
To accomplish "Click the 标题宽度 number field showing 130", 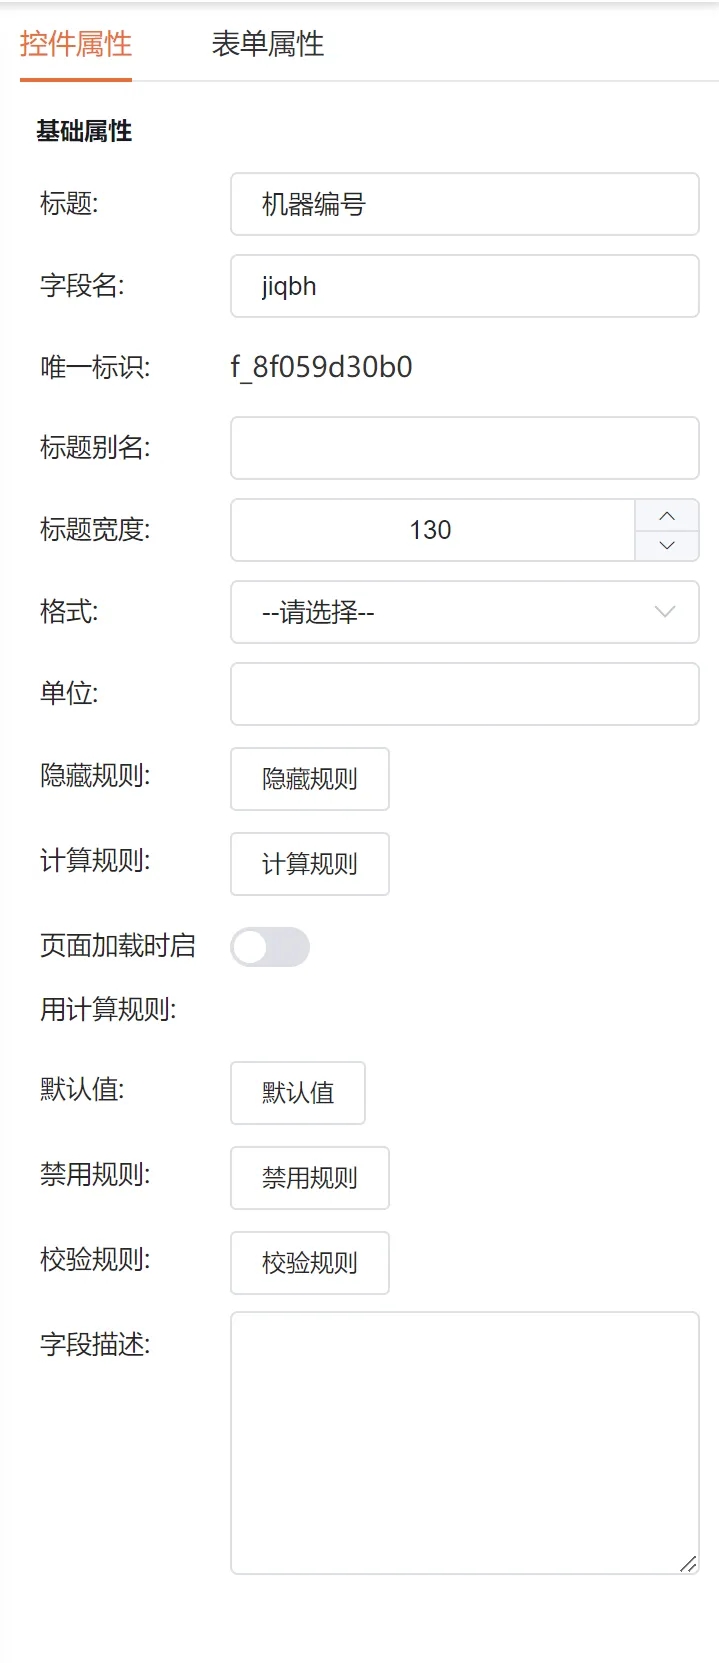I will [432, 530].
